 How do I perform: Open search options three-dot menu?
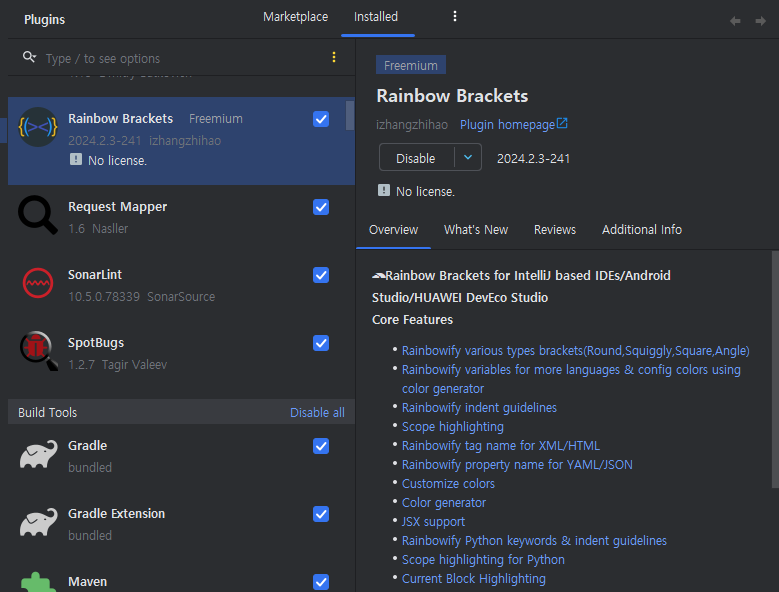click(334, 57)
